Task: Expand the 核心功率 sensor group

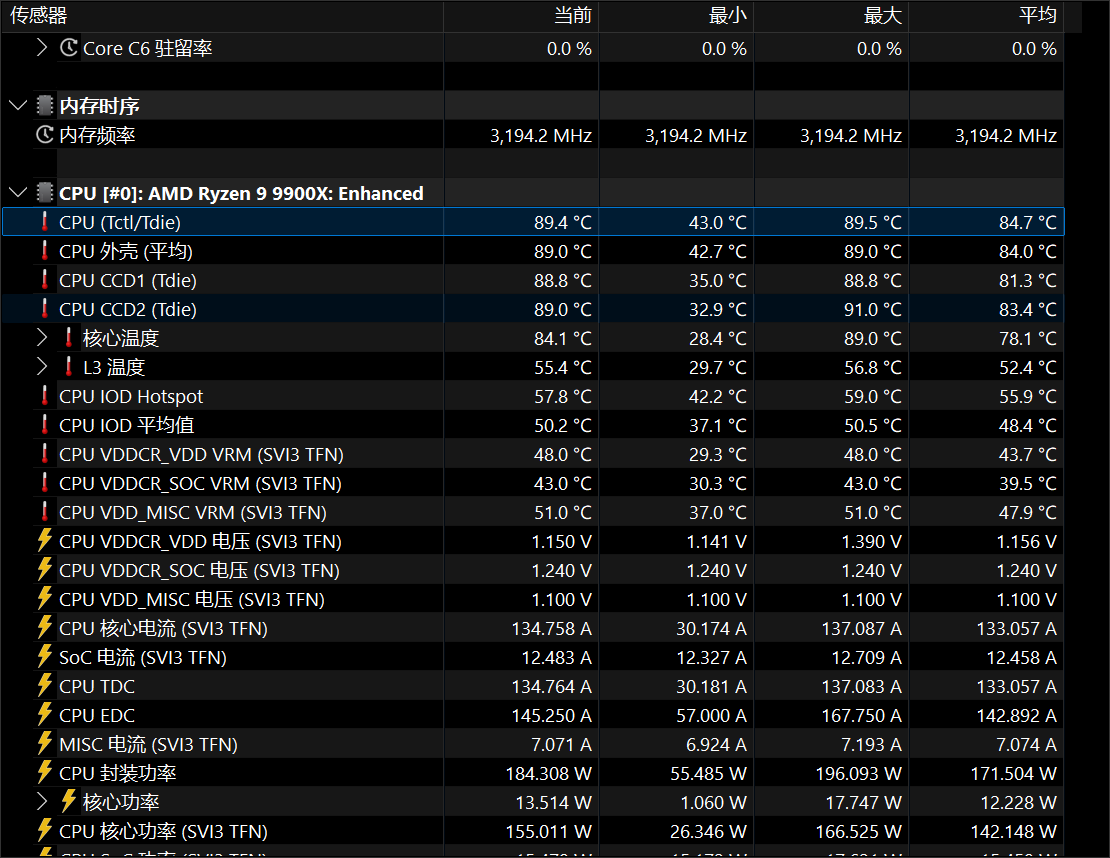Action: pyautogui.click(x=41, y=802)
